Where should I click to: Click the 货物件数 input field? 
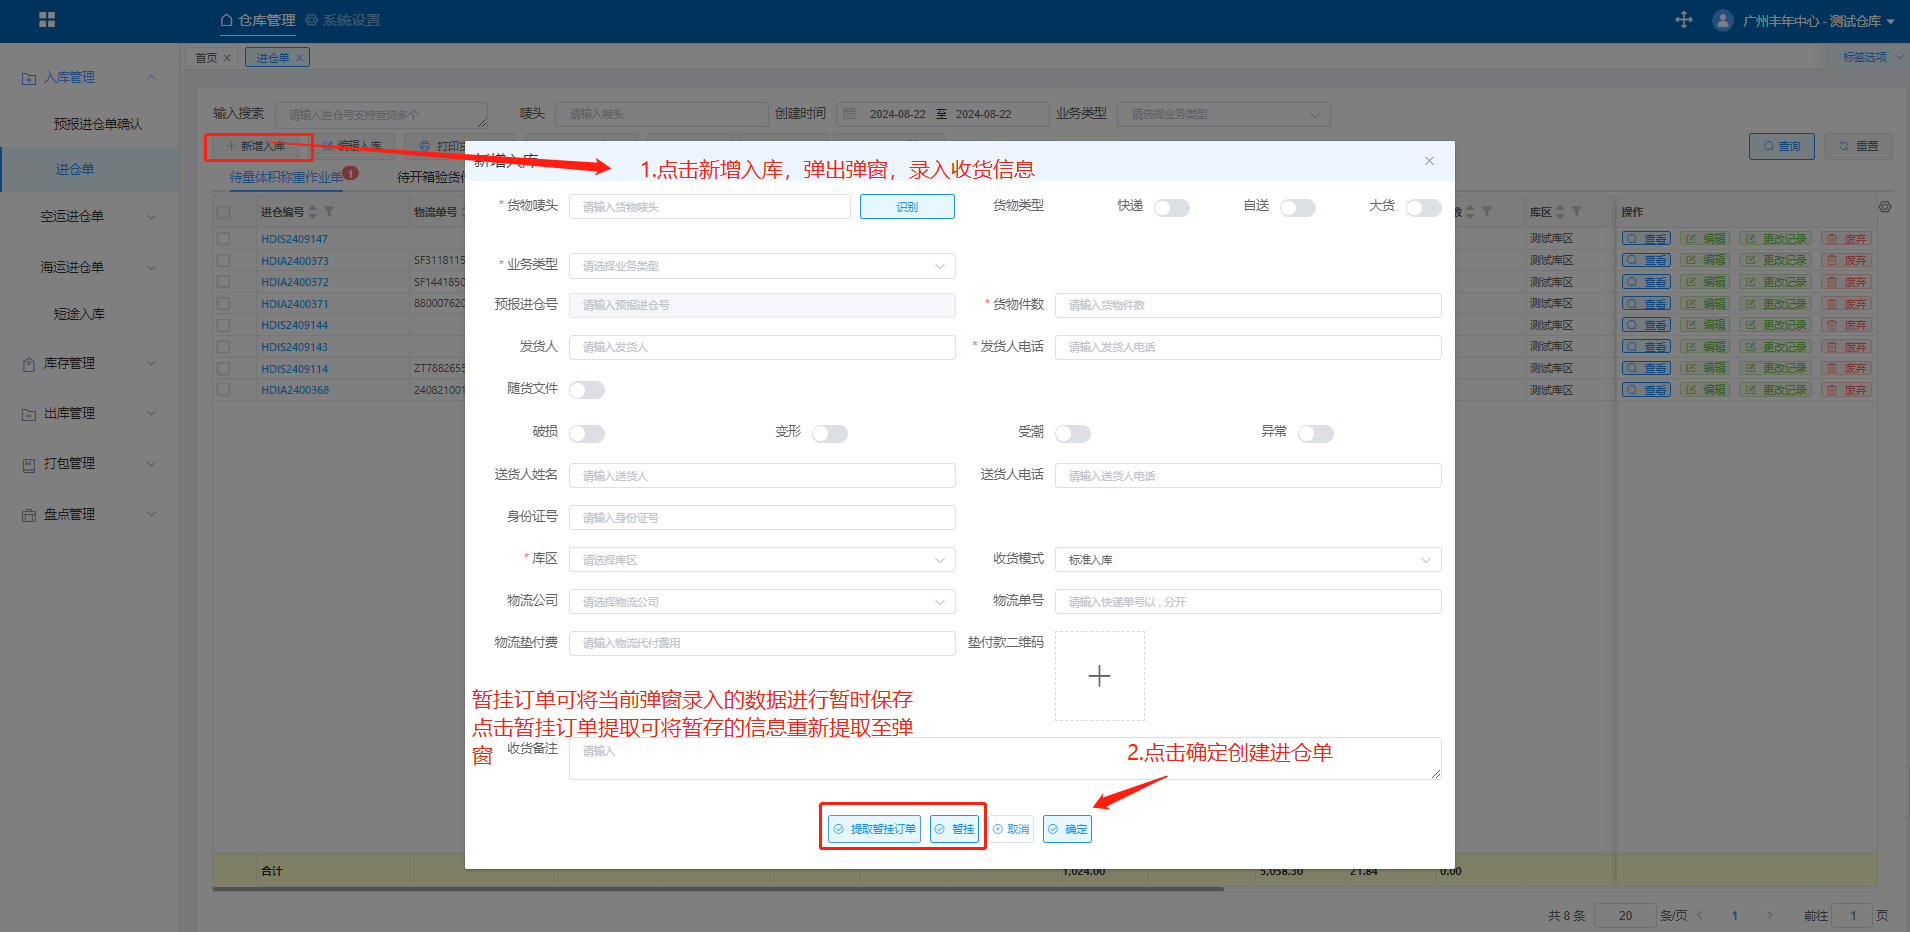coord(1247,305)
